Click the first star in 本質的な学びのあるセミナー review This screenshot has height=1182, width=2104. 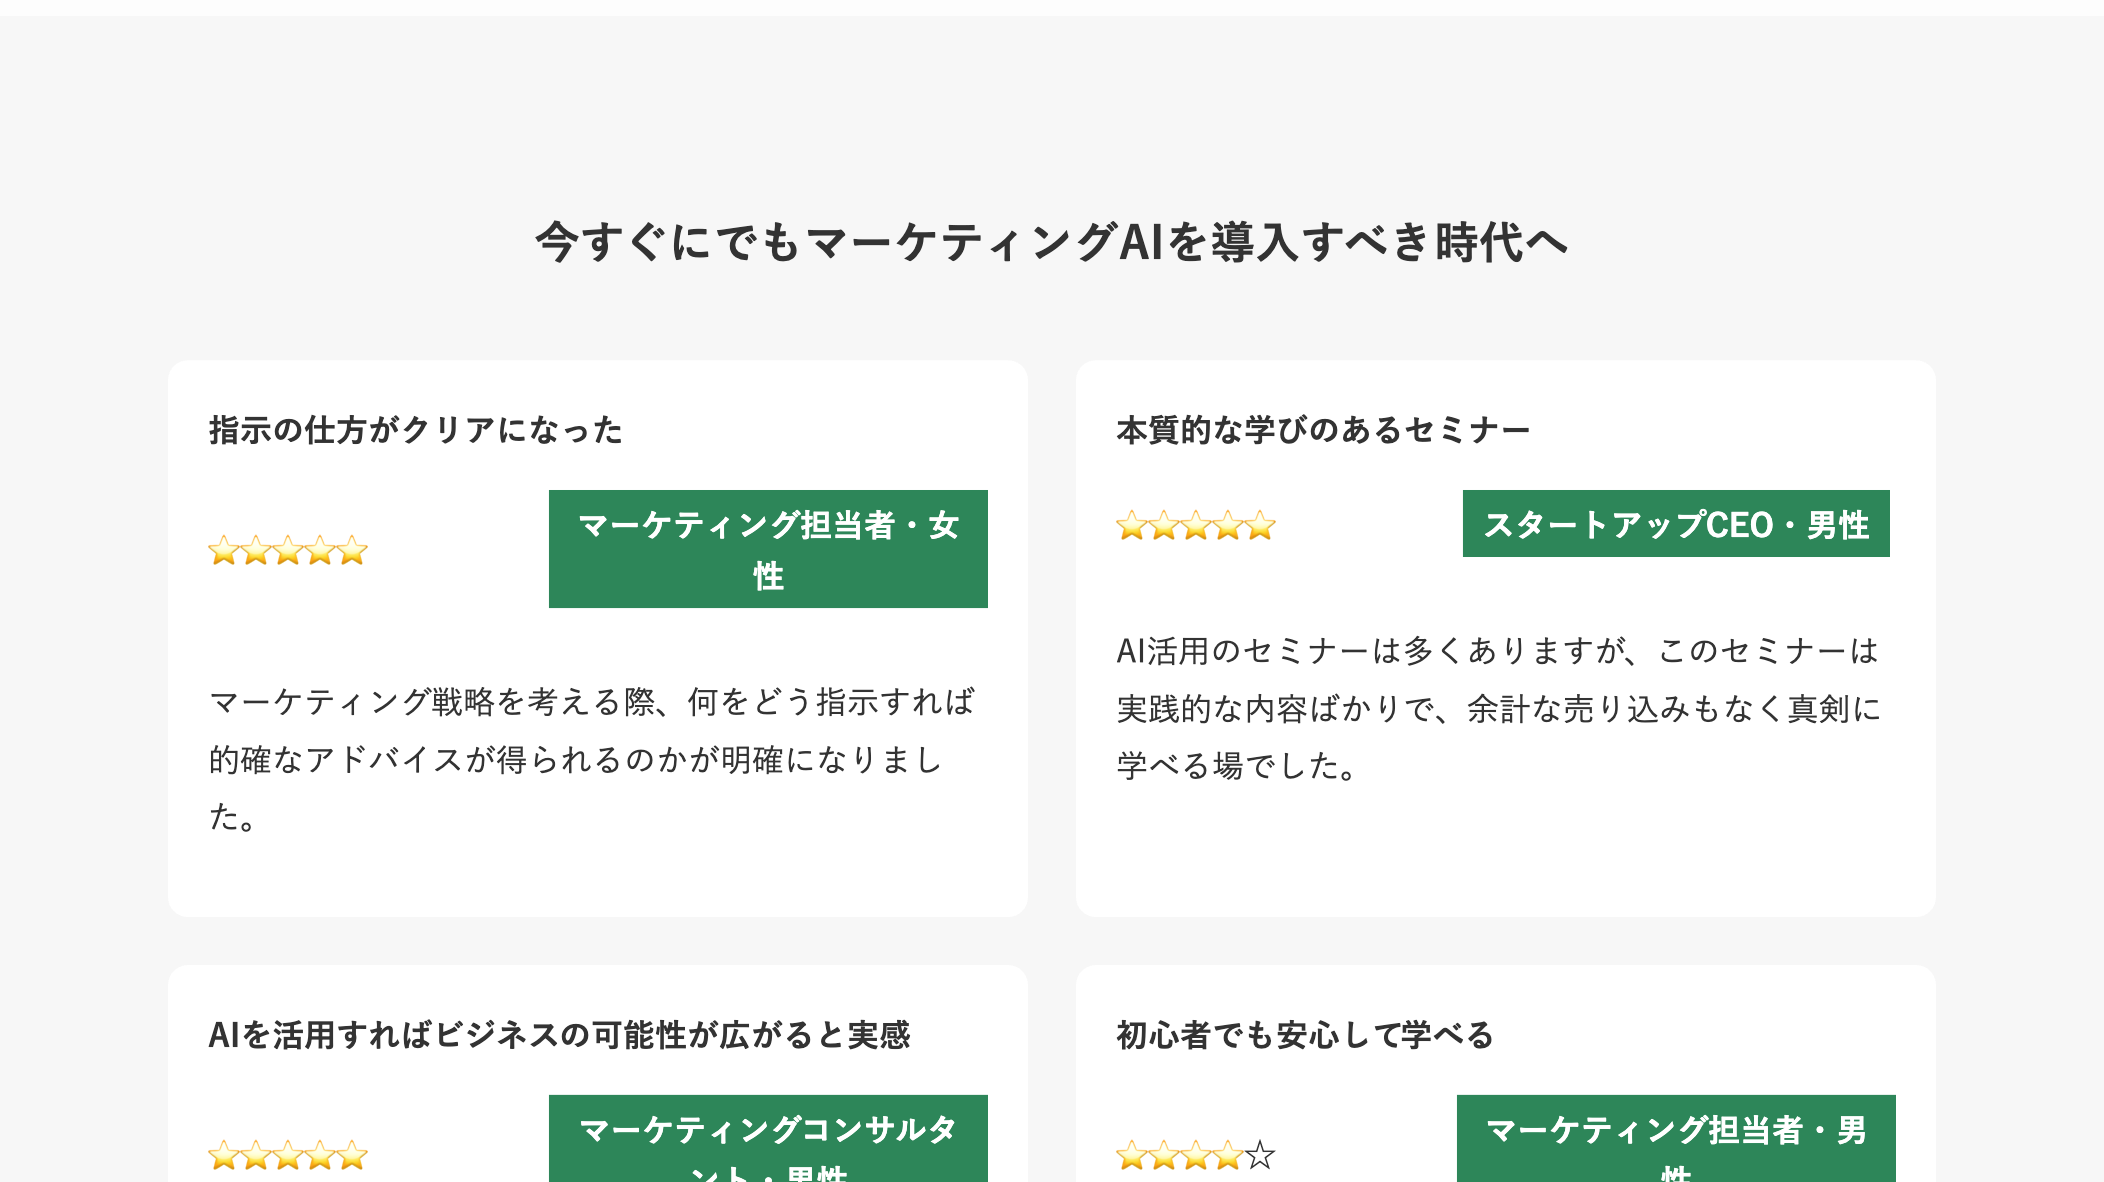click(1132, 525)
